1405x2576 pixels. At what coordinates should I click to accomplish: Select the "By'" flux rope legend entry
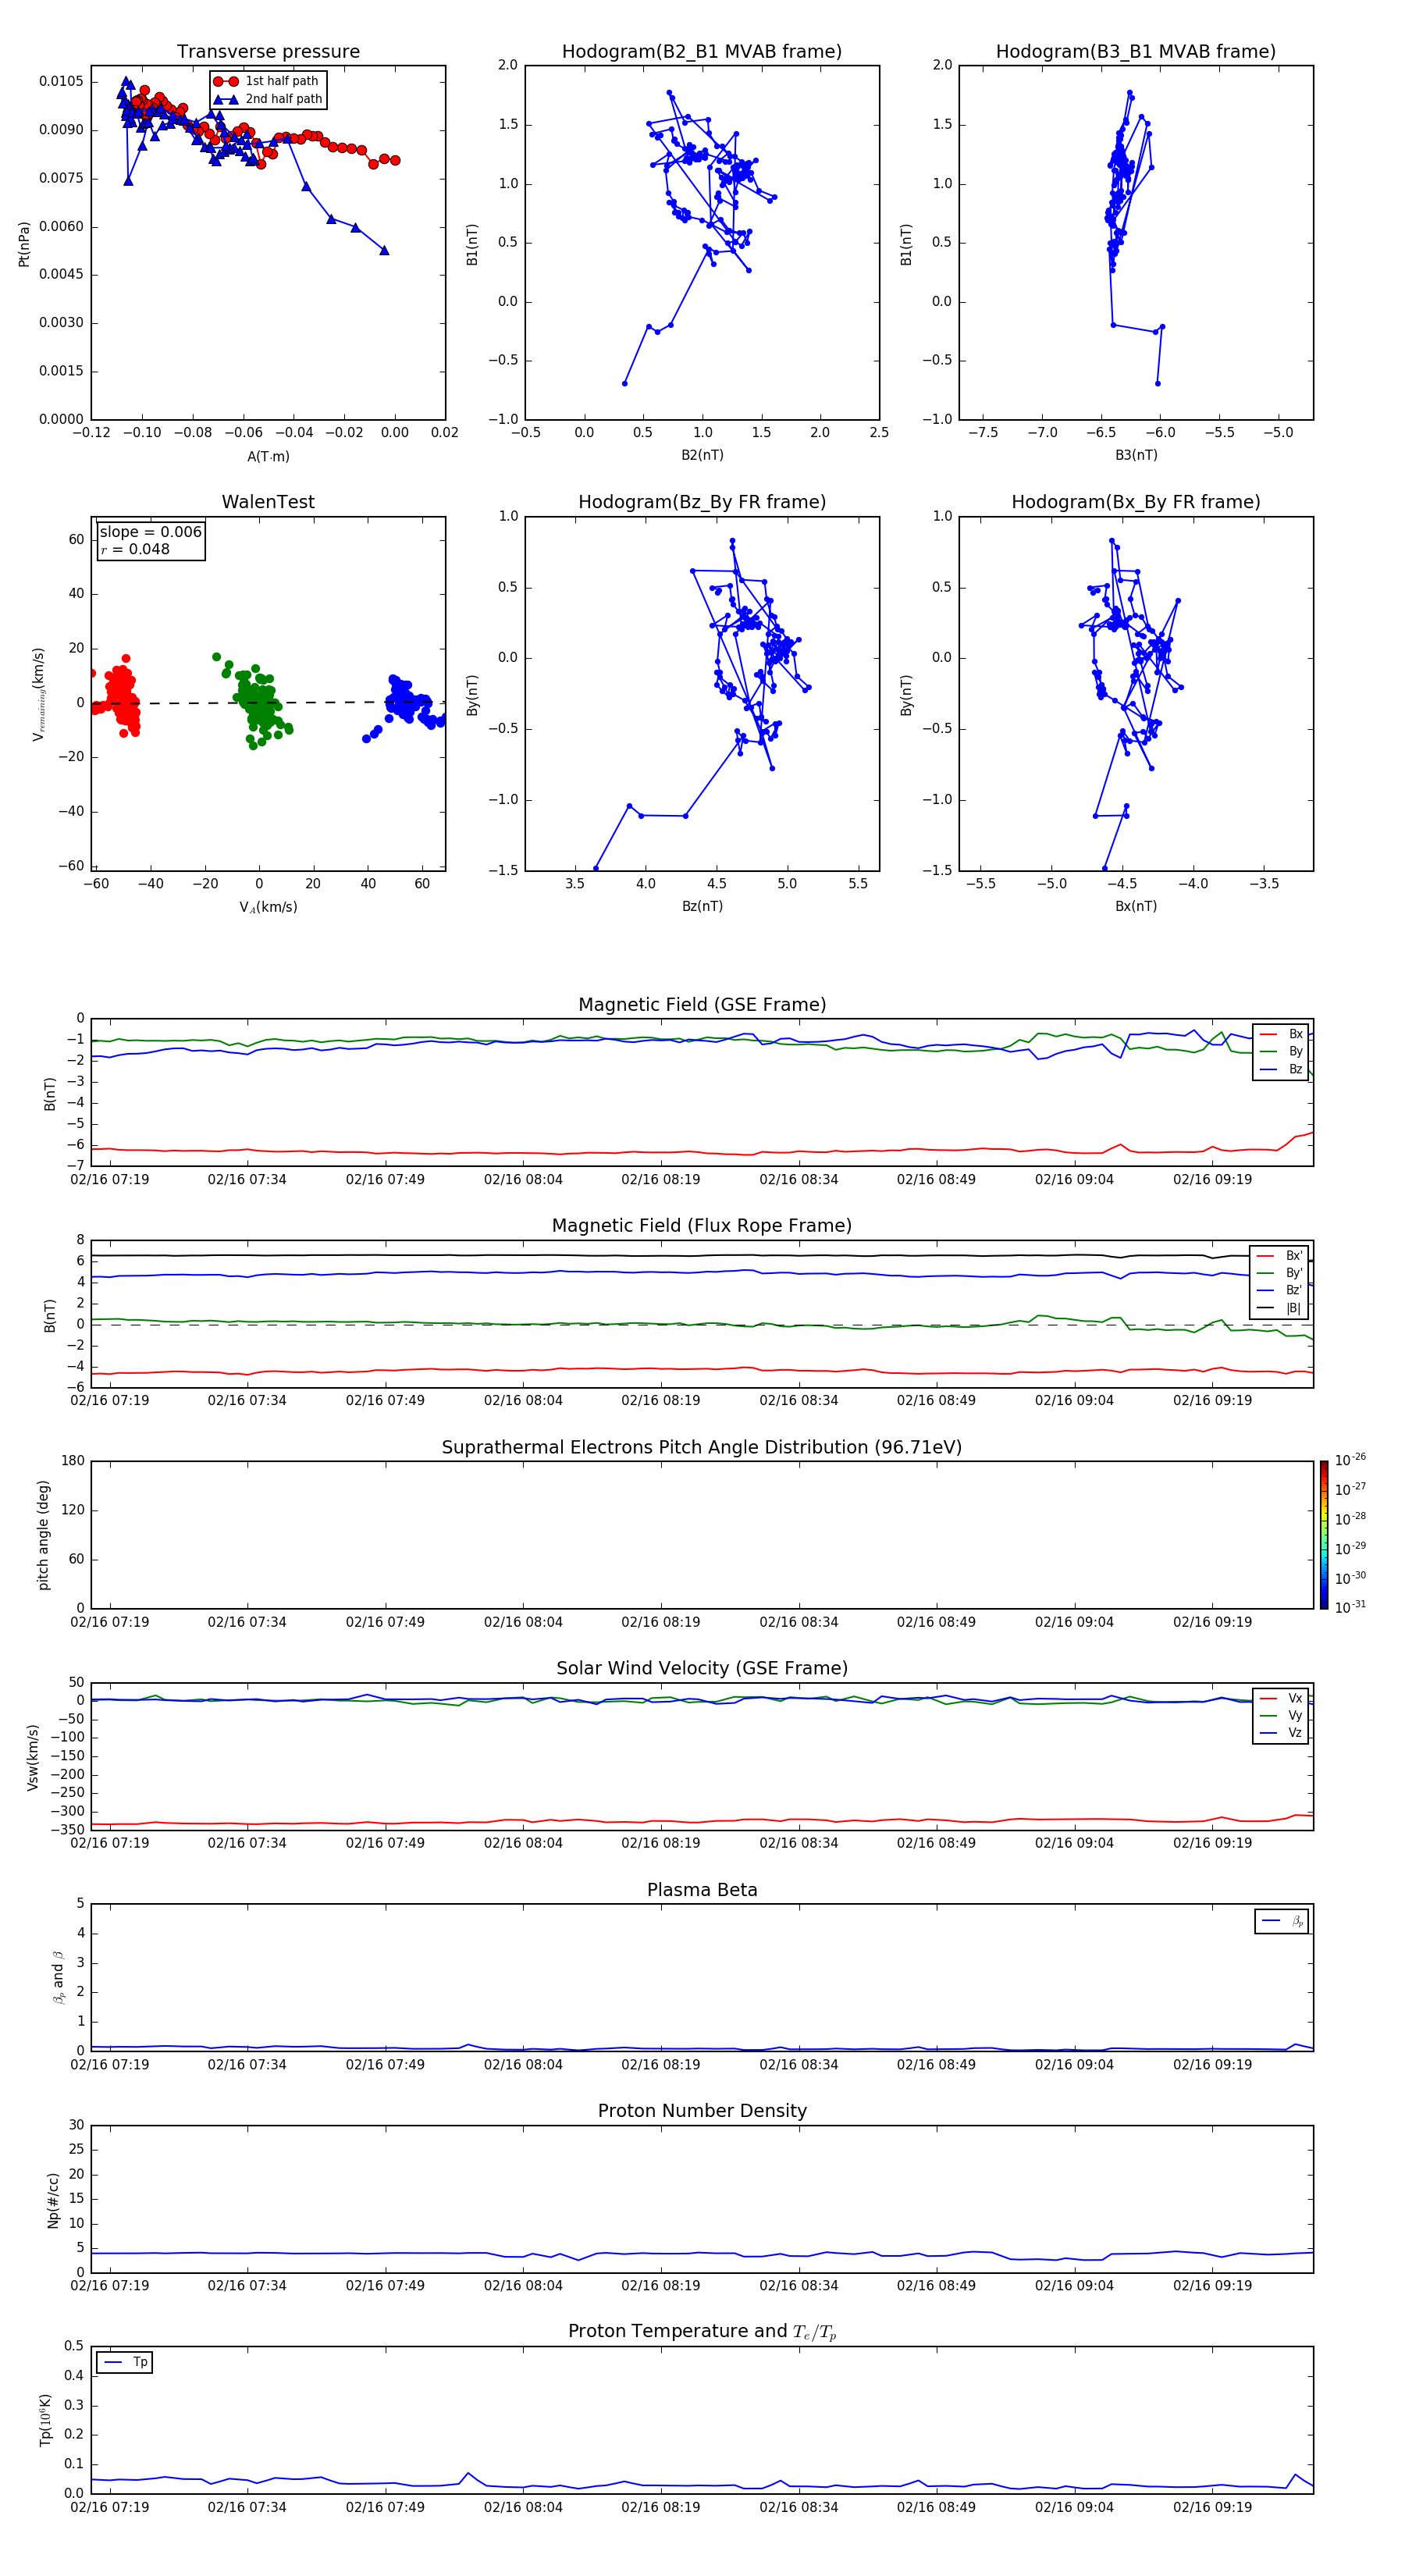1280,1273
